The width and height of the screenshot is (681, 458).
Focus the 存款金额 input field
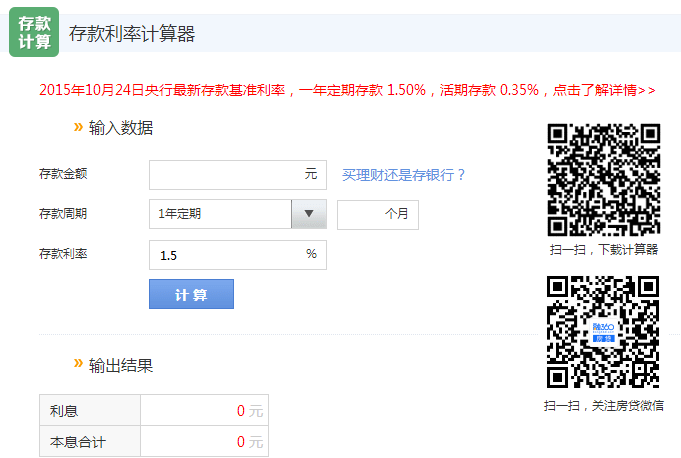click(238, 175)
